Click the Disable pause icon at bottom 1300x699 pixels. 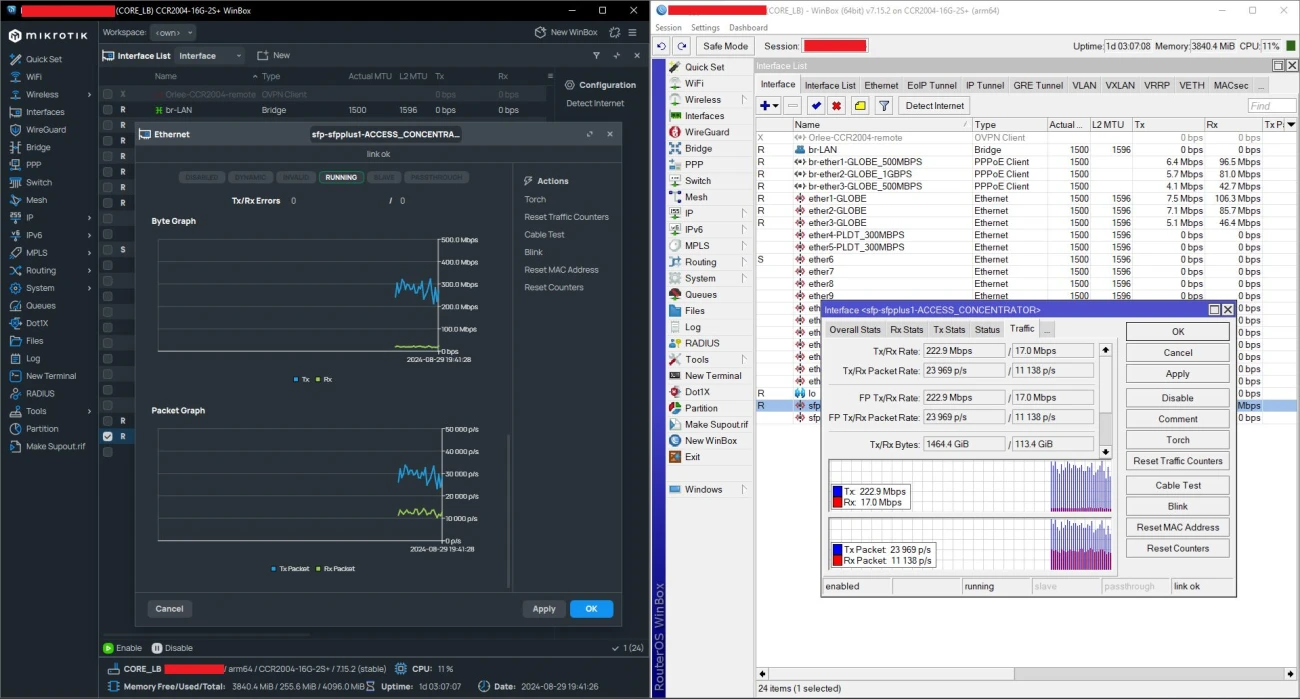pos(157,648)
